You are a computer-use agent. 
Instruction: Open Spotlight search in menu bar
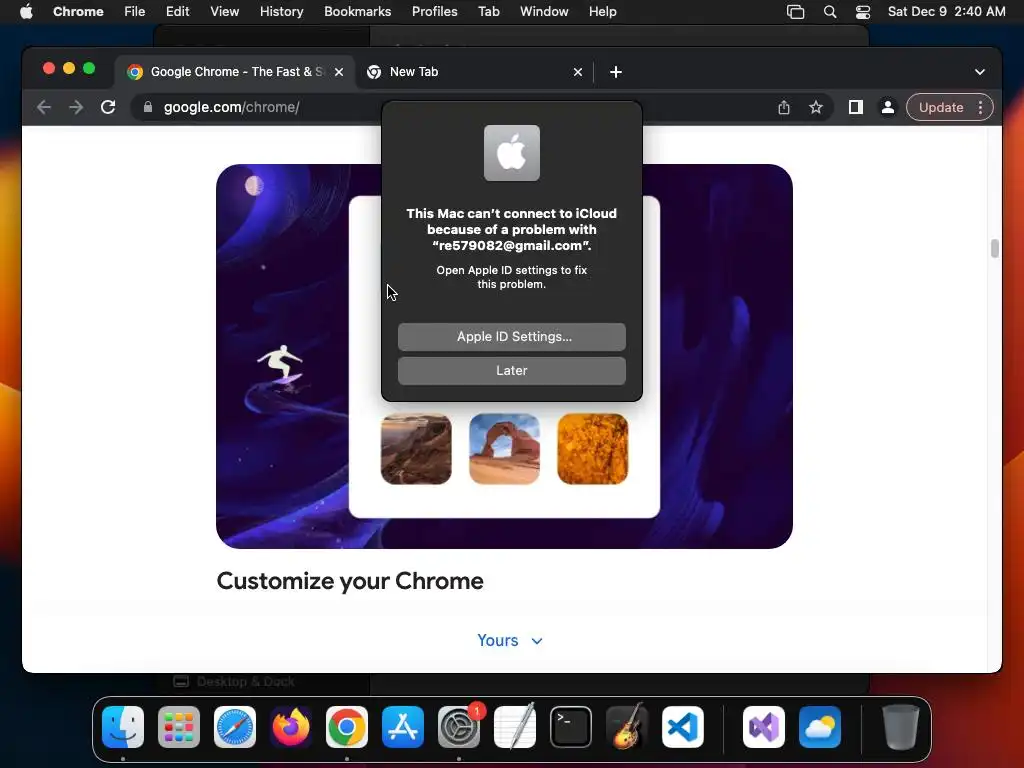(x=829, y=12)
